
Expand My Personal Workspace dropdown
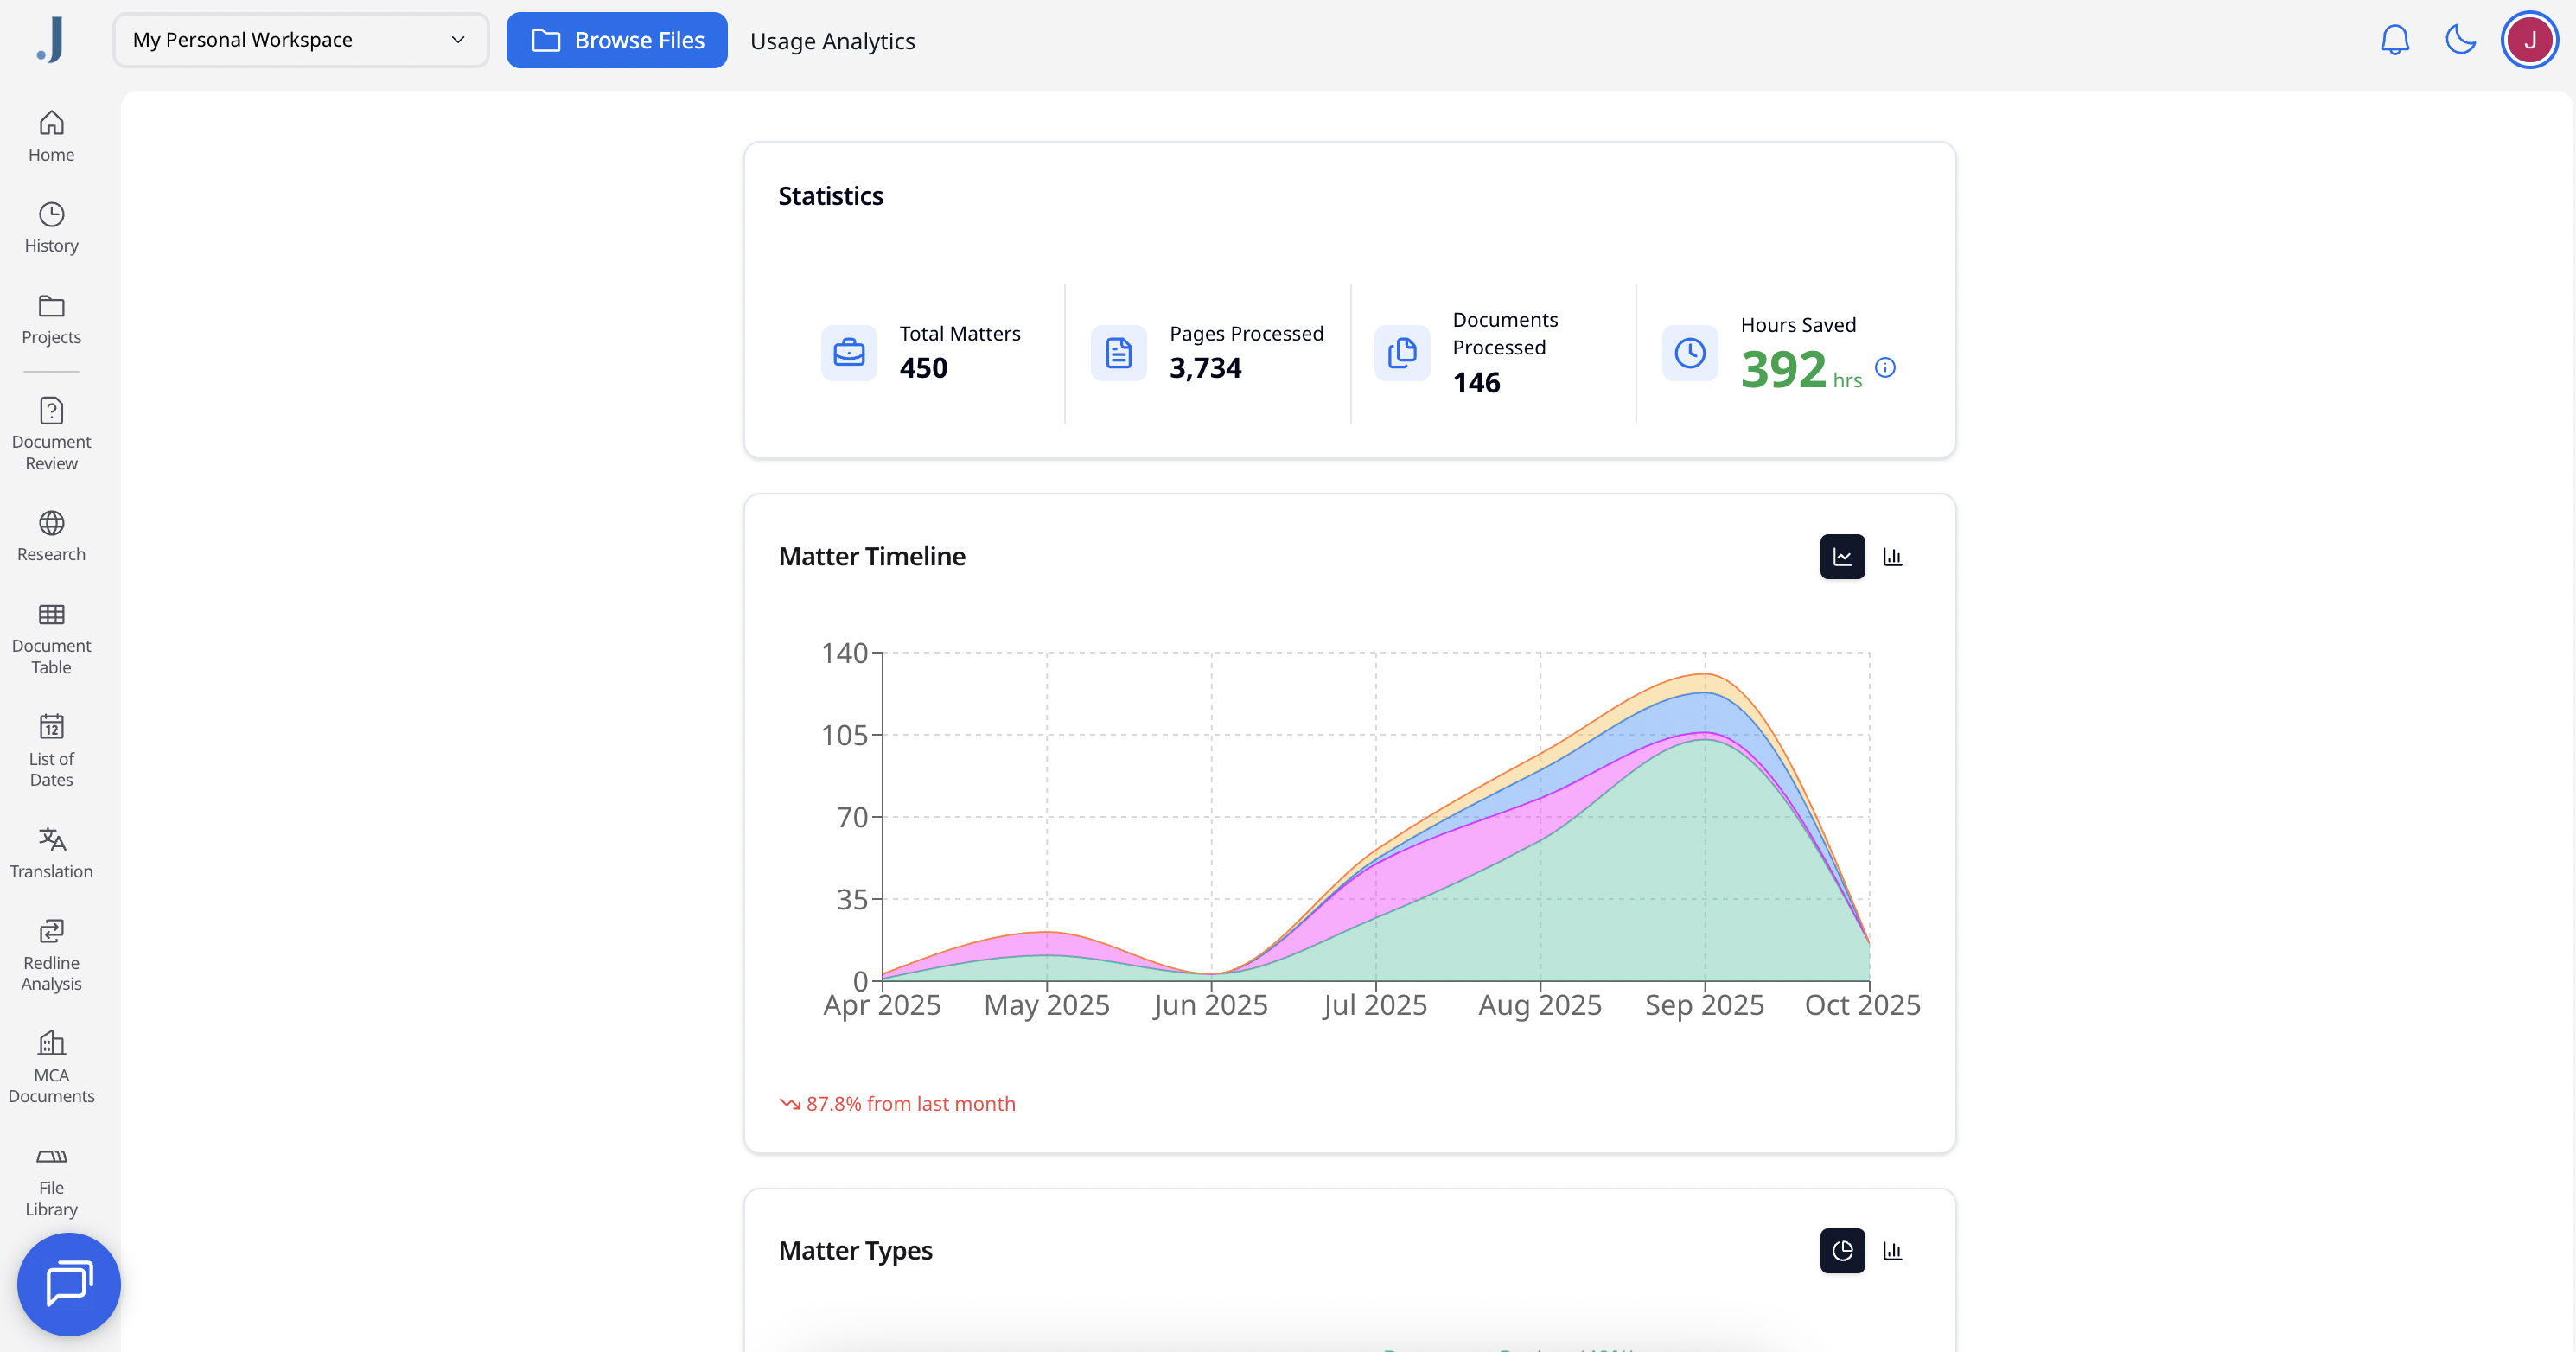point(300,40)
